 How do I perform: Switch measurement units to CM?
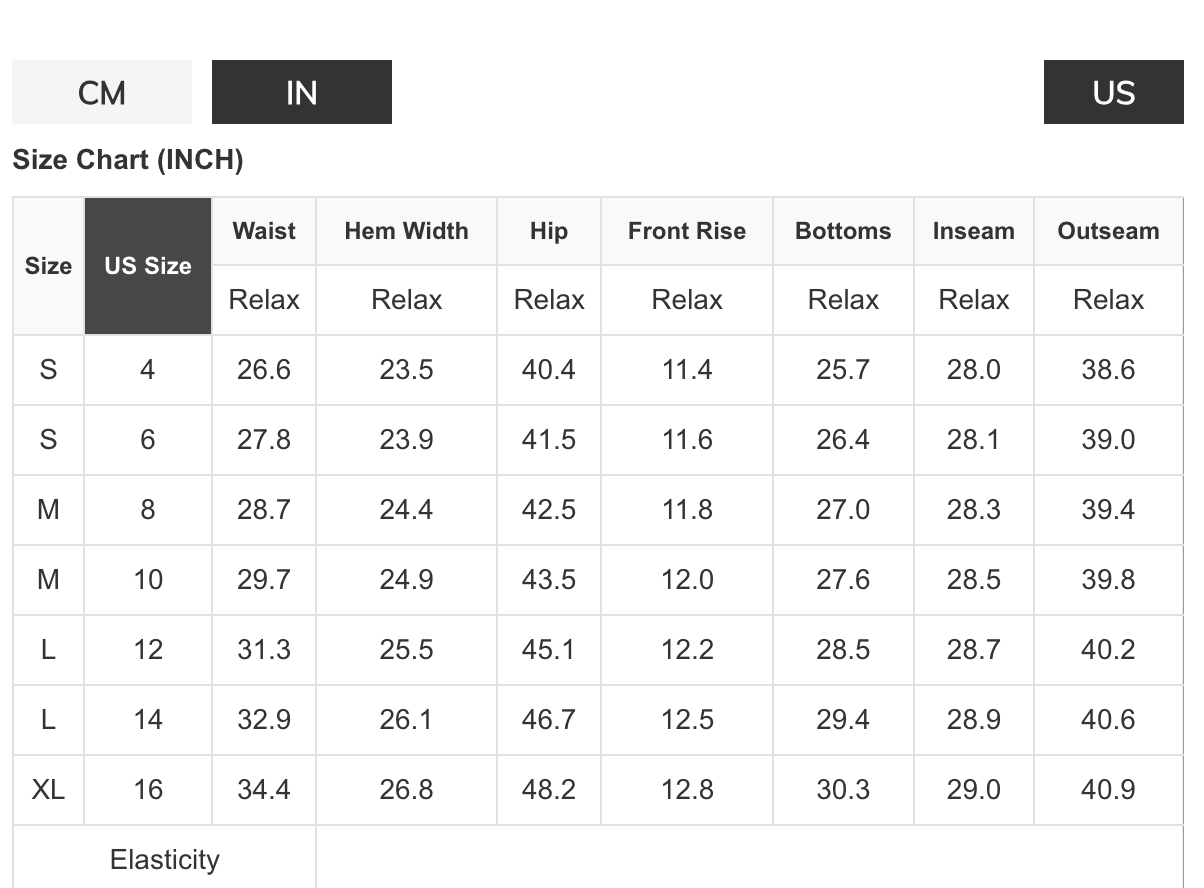click(x=102, y=93)
